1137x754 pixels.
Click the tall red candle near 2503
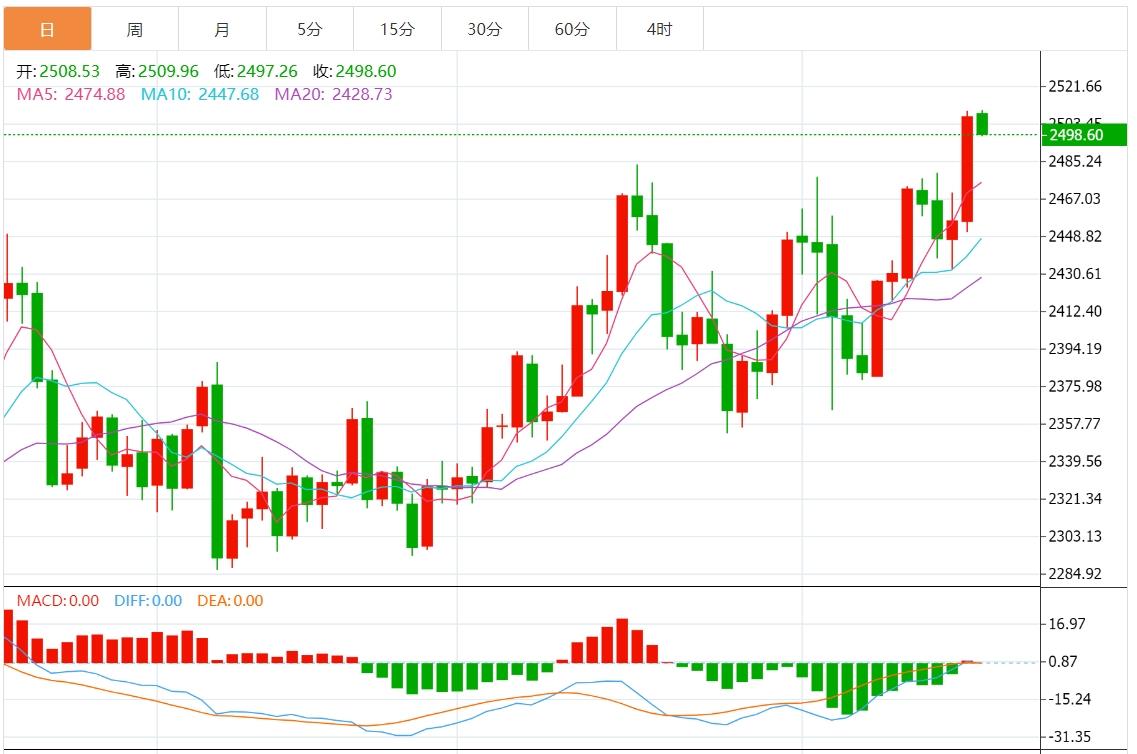click(x=967, y=168)
